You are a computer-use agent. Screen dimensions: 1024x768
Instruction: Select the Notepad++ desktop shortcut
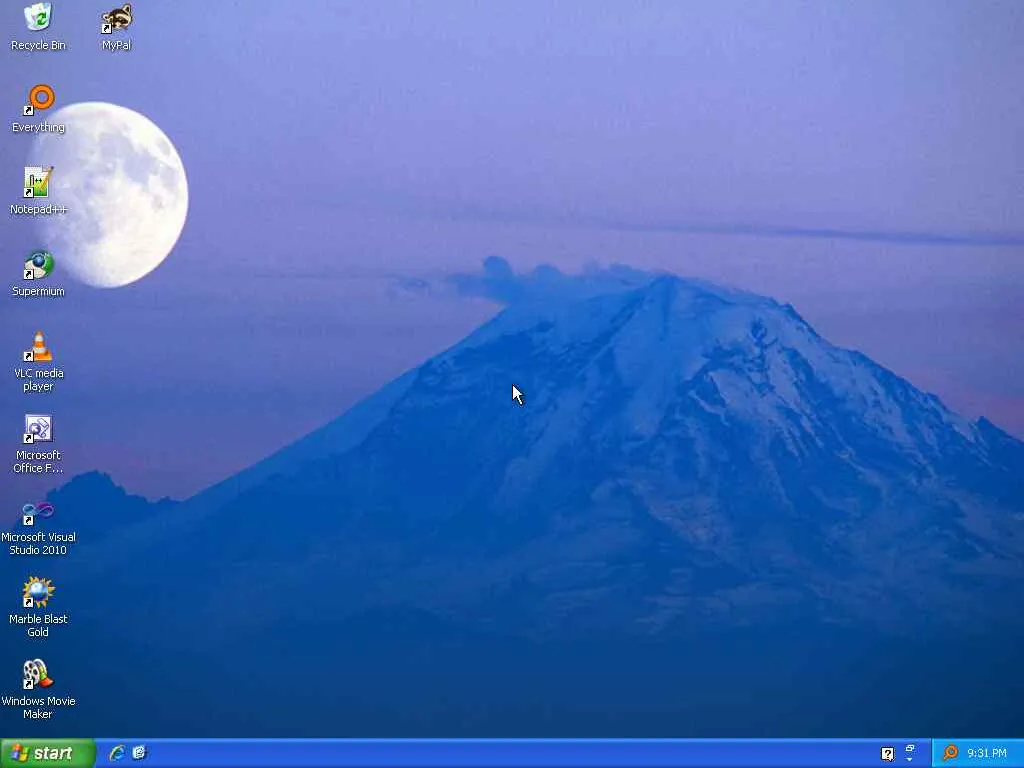pyautogui.click(x=38, y=191)
